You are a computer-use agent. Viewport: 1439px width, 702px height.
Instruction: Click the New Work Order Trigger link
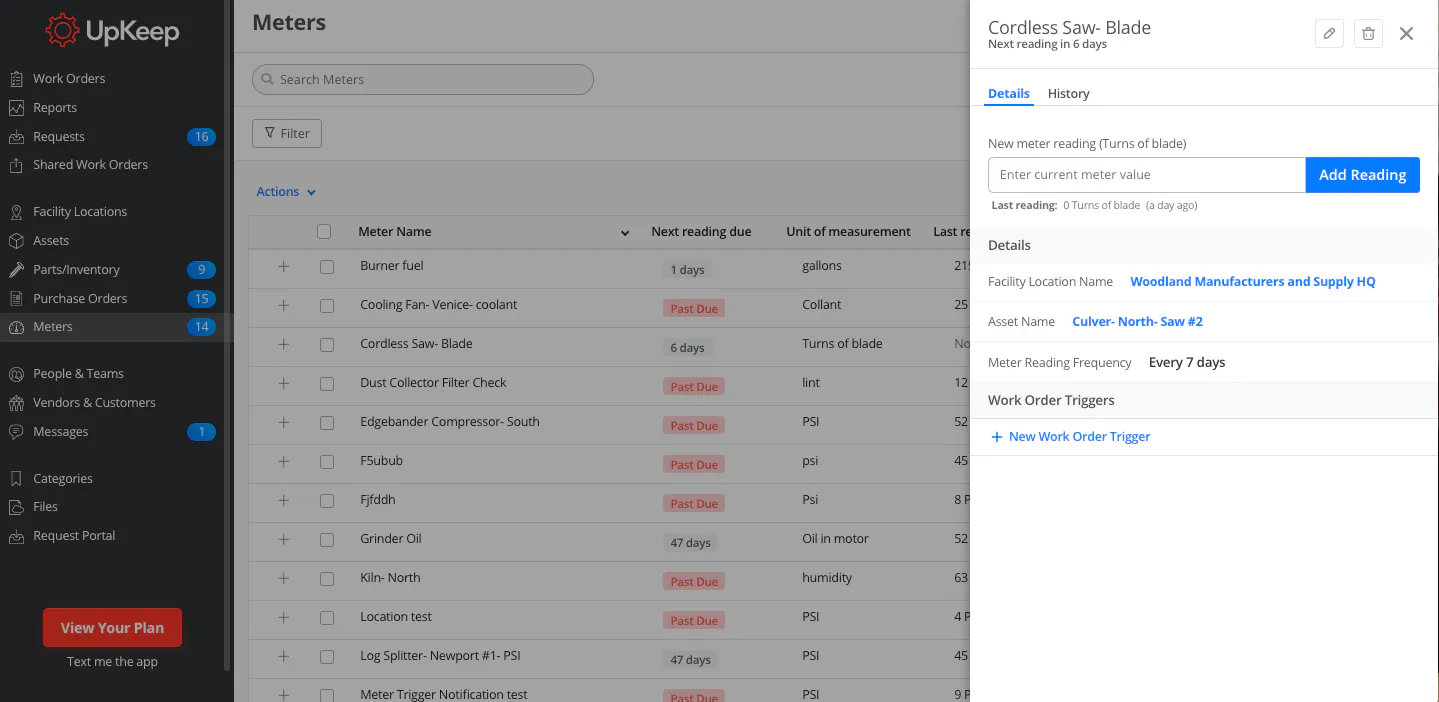(x=1079, y=437)
